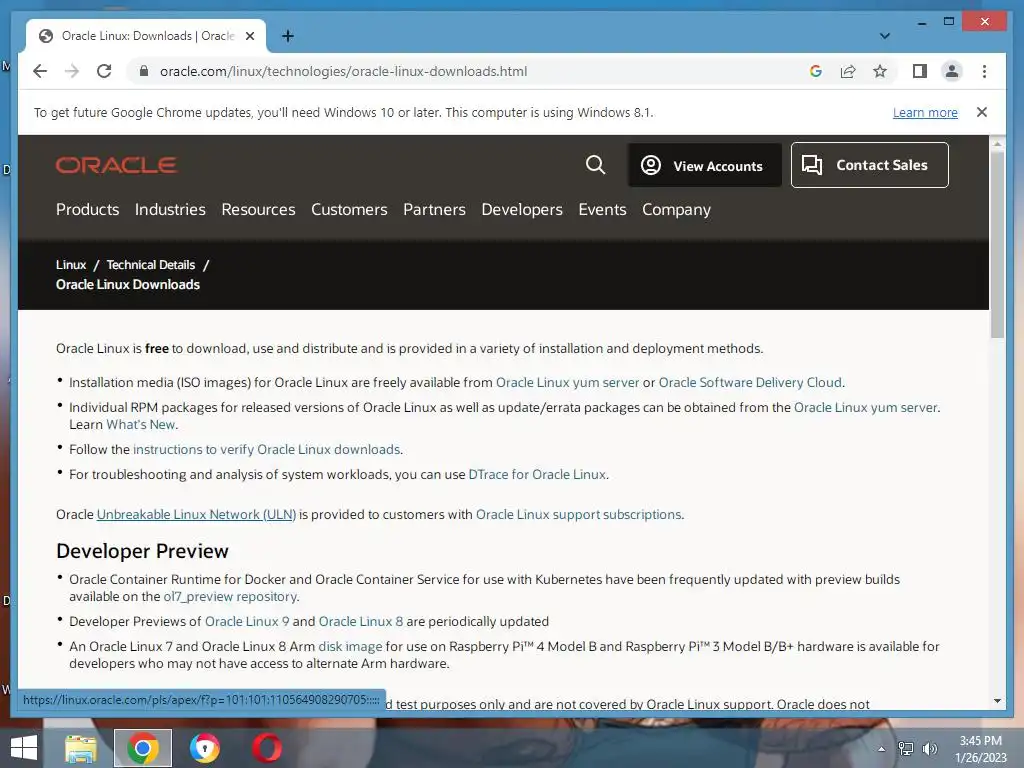Open the Partners menu
The width and height of the screenshot is (1024, 768).
pyautogui.click(x=434, y=210)
